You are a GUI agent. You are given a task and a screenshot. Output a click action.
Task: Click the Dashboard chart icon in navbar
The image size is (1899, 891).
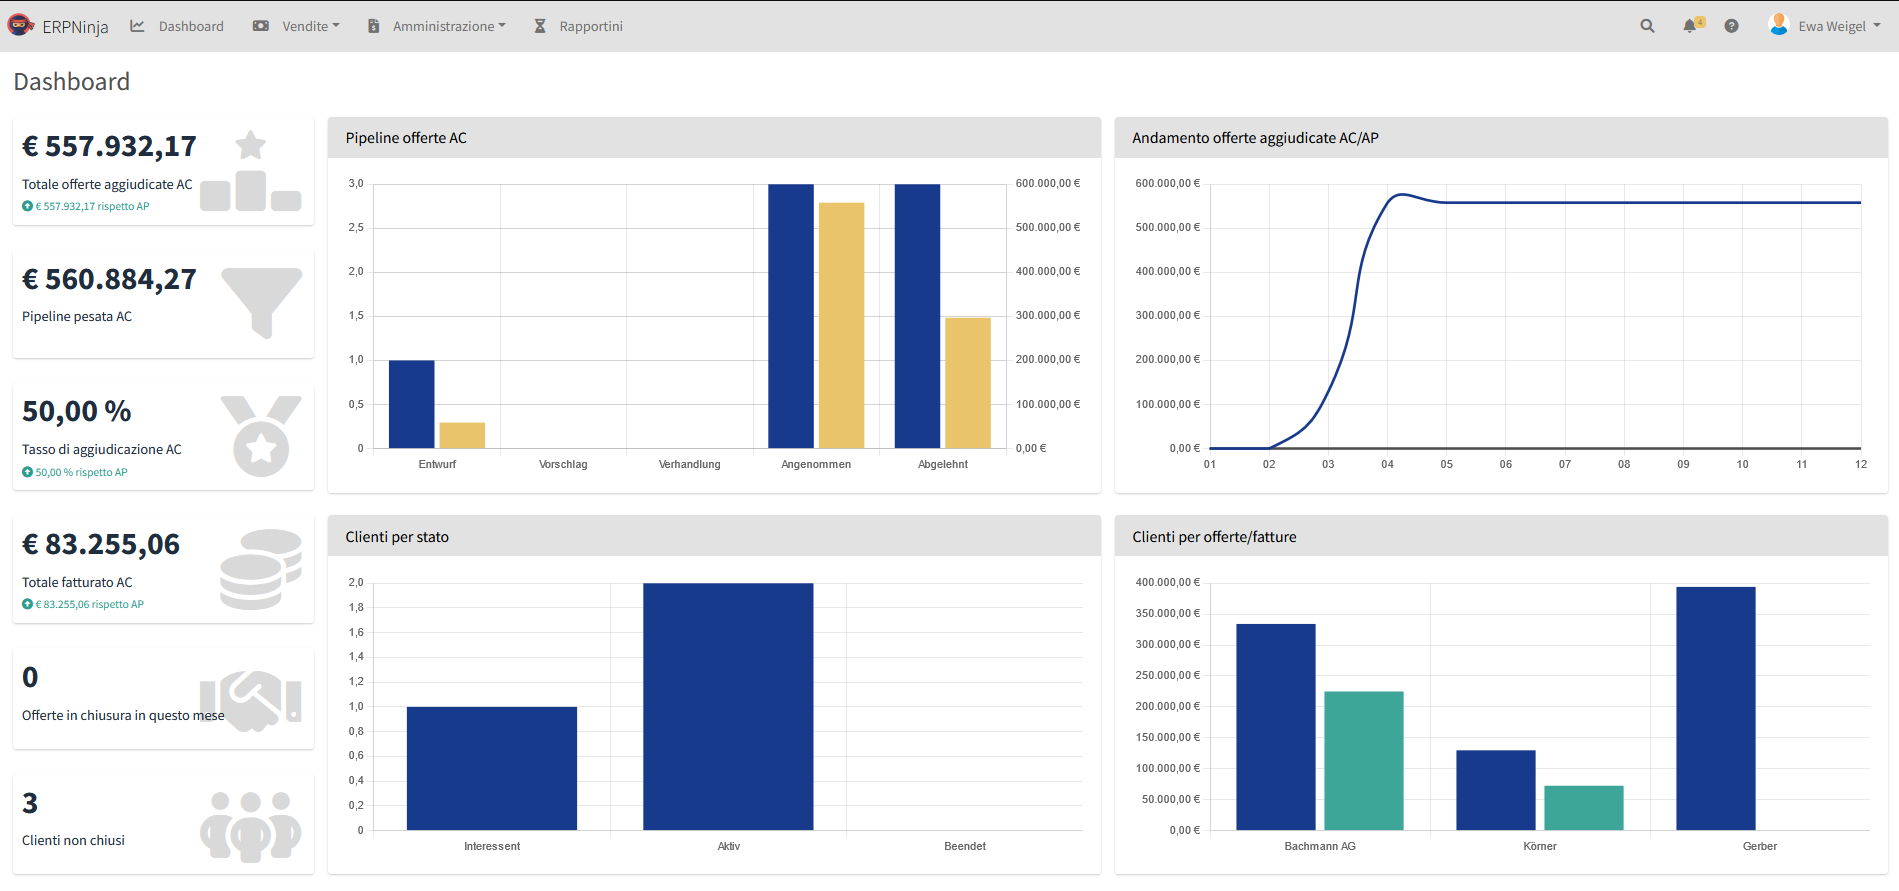pos(137,26)
